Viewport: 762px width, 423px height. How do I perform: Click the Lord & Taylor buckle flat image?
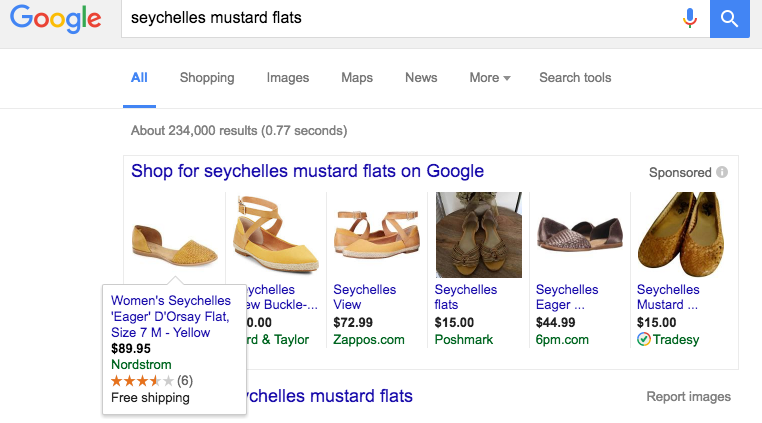(x=276, y=234)
